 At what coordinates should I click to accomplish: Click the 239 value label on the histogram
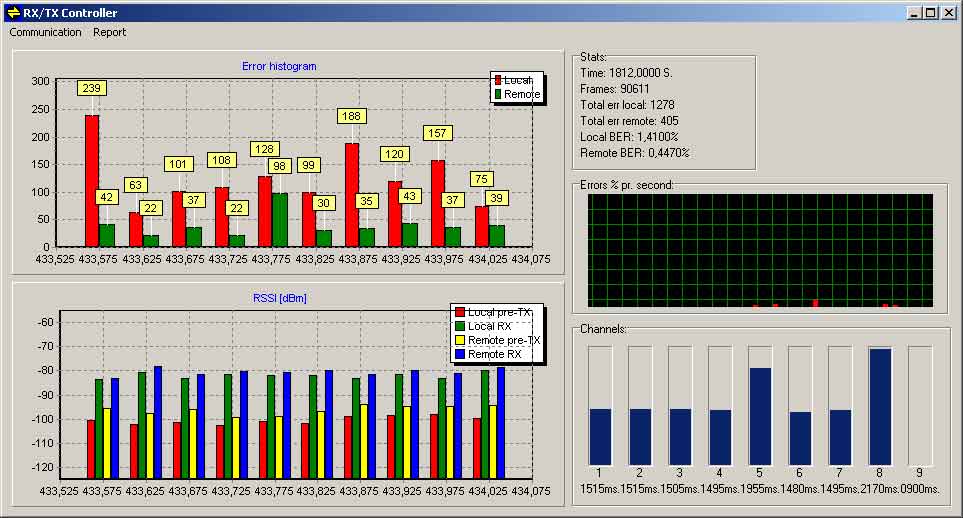92,88
